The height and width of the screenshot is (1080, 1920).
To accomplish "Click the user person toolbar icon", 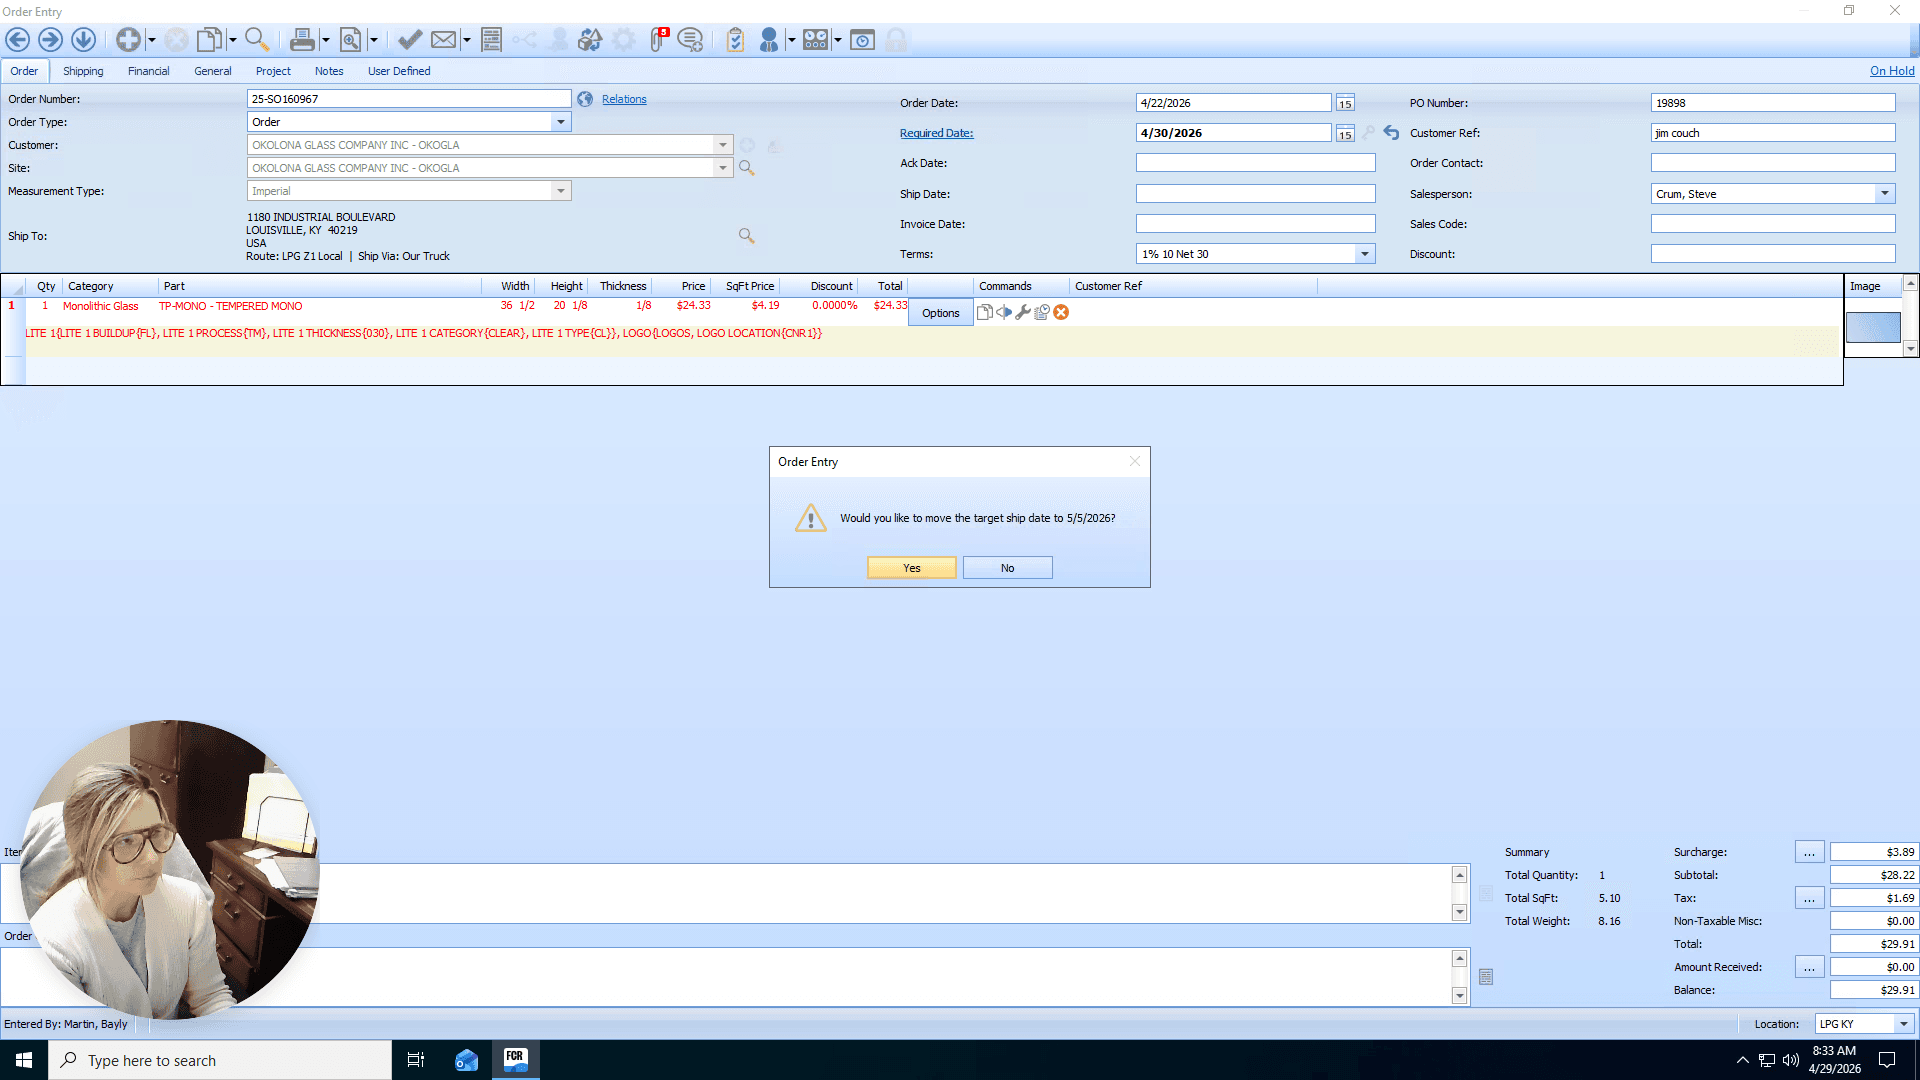I will coord(769,40).
